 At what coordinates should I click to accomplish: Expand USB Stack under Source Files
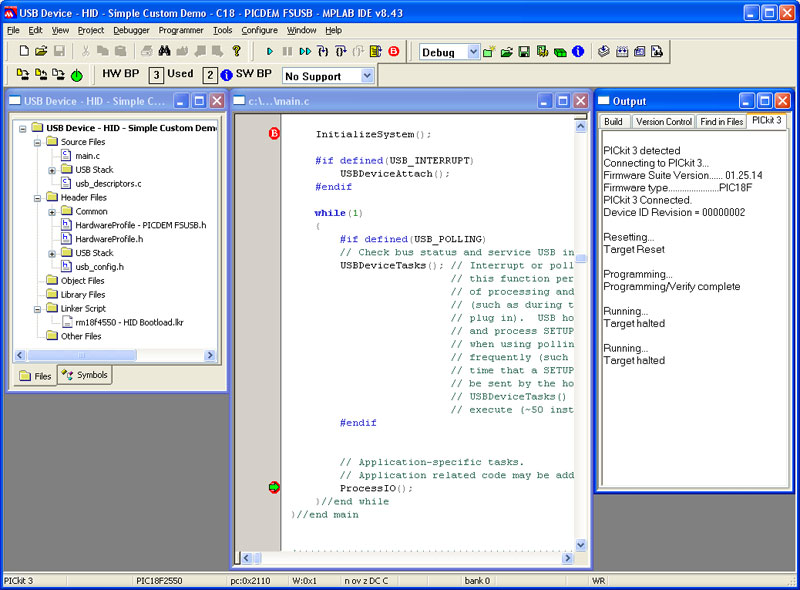pos(52,170)
